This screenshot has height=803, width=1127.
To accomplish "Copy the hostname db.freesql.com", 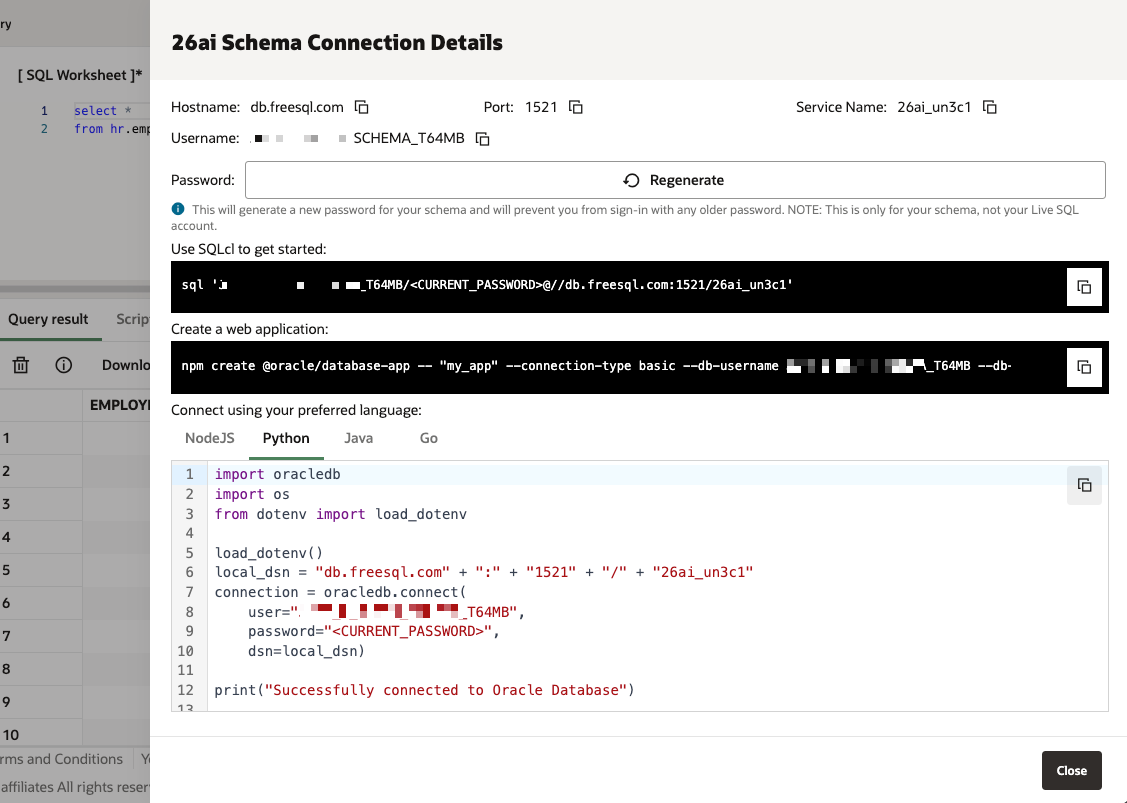I will click(363, 107).
